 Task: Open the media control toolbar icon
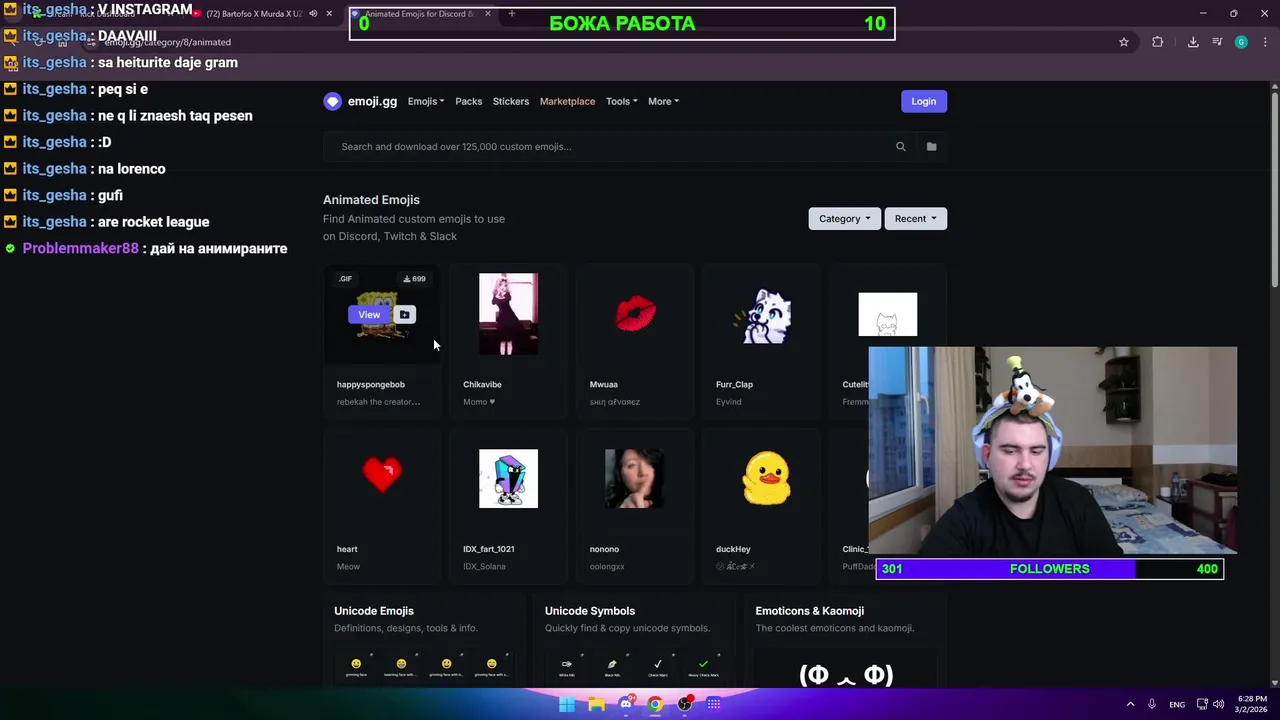click(x=1217, y=42)
